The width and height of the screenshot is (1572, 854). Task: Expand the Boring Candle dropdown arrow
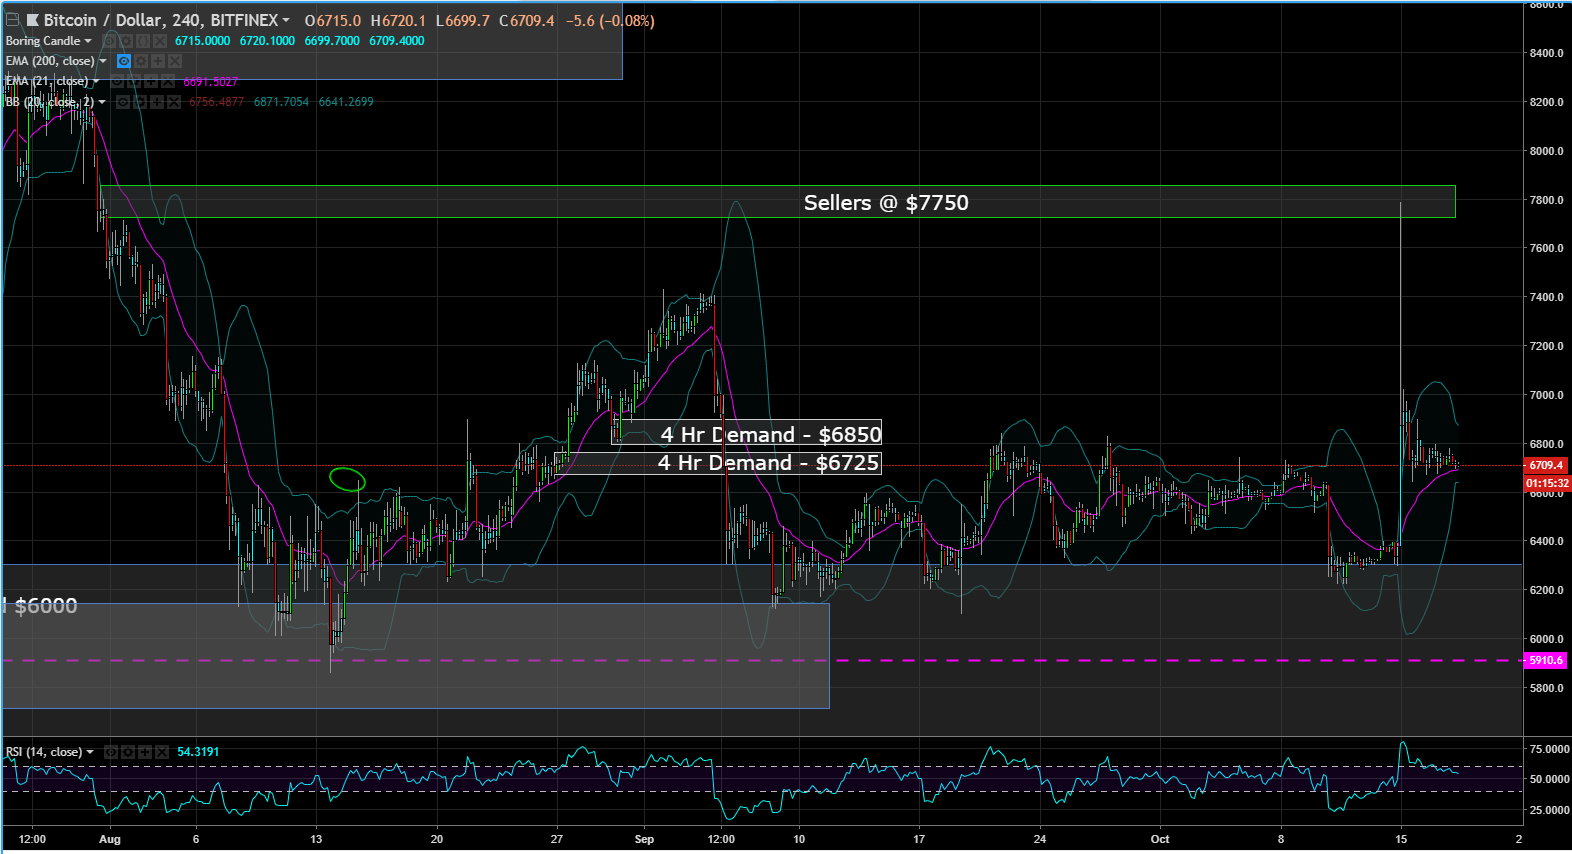(88, 41)
